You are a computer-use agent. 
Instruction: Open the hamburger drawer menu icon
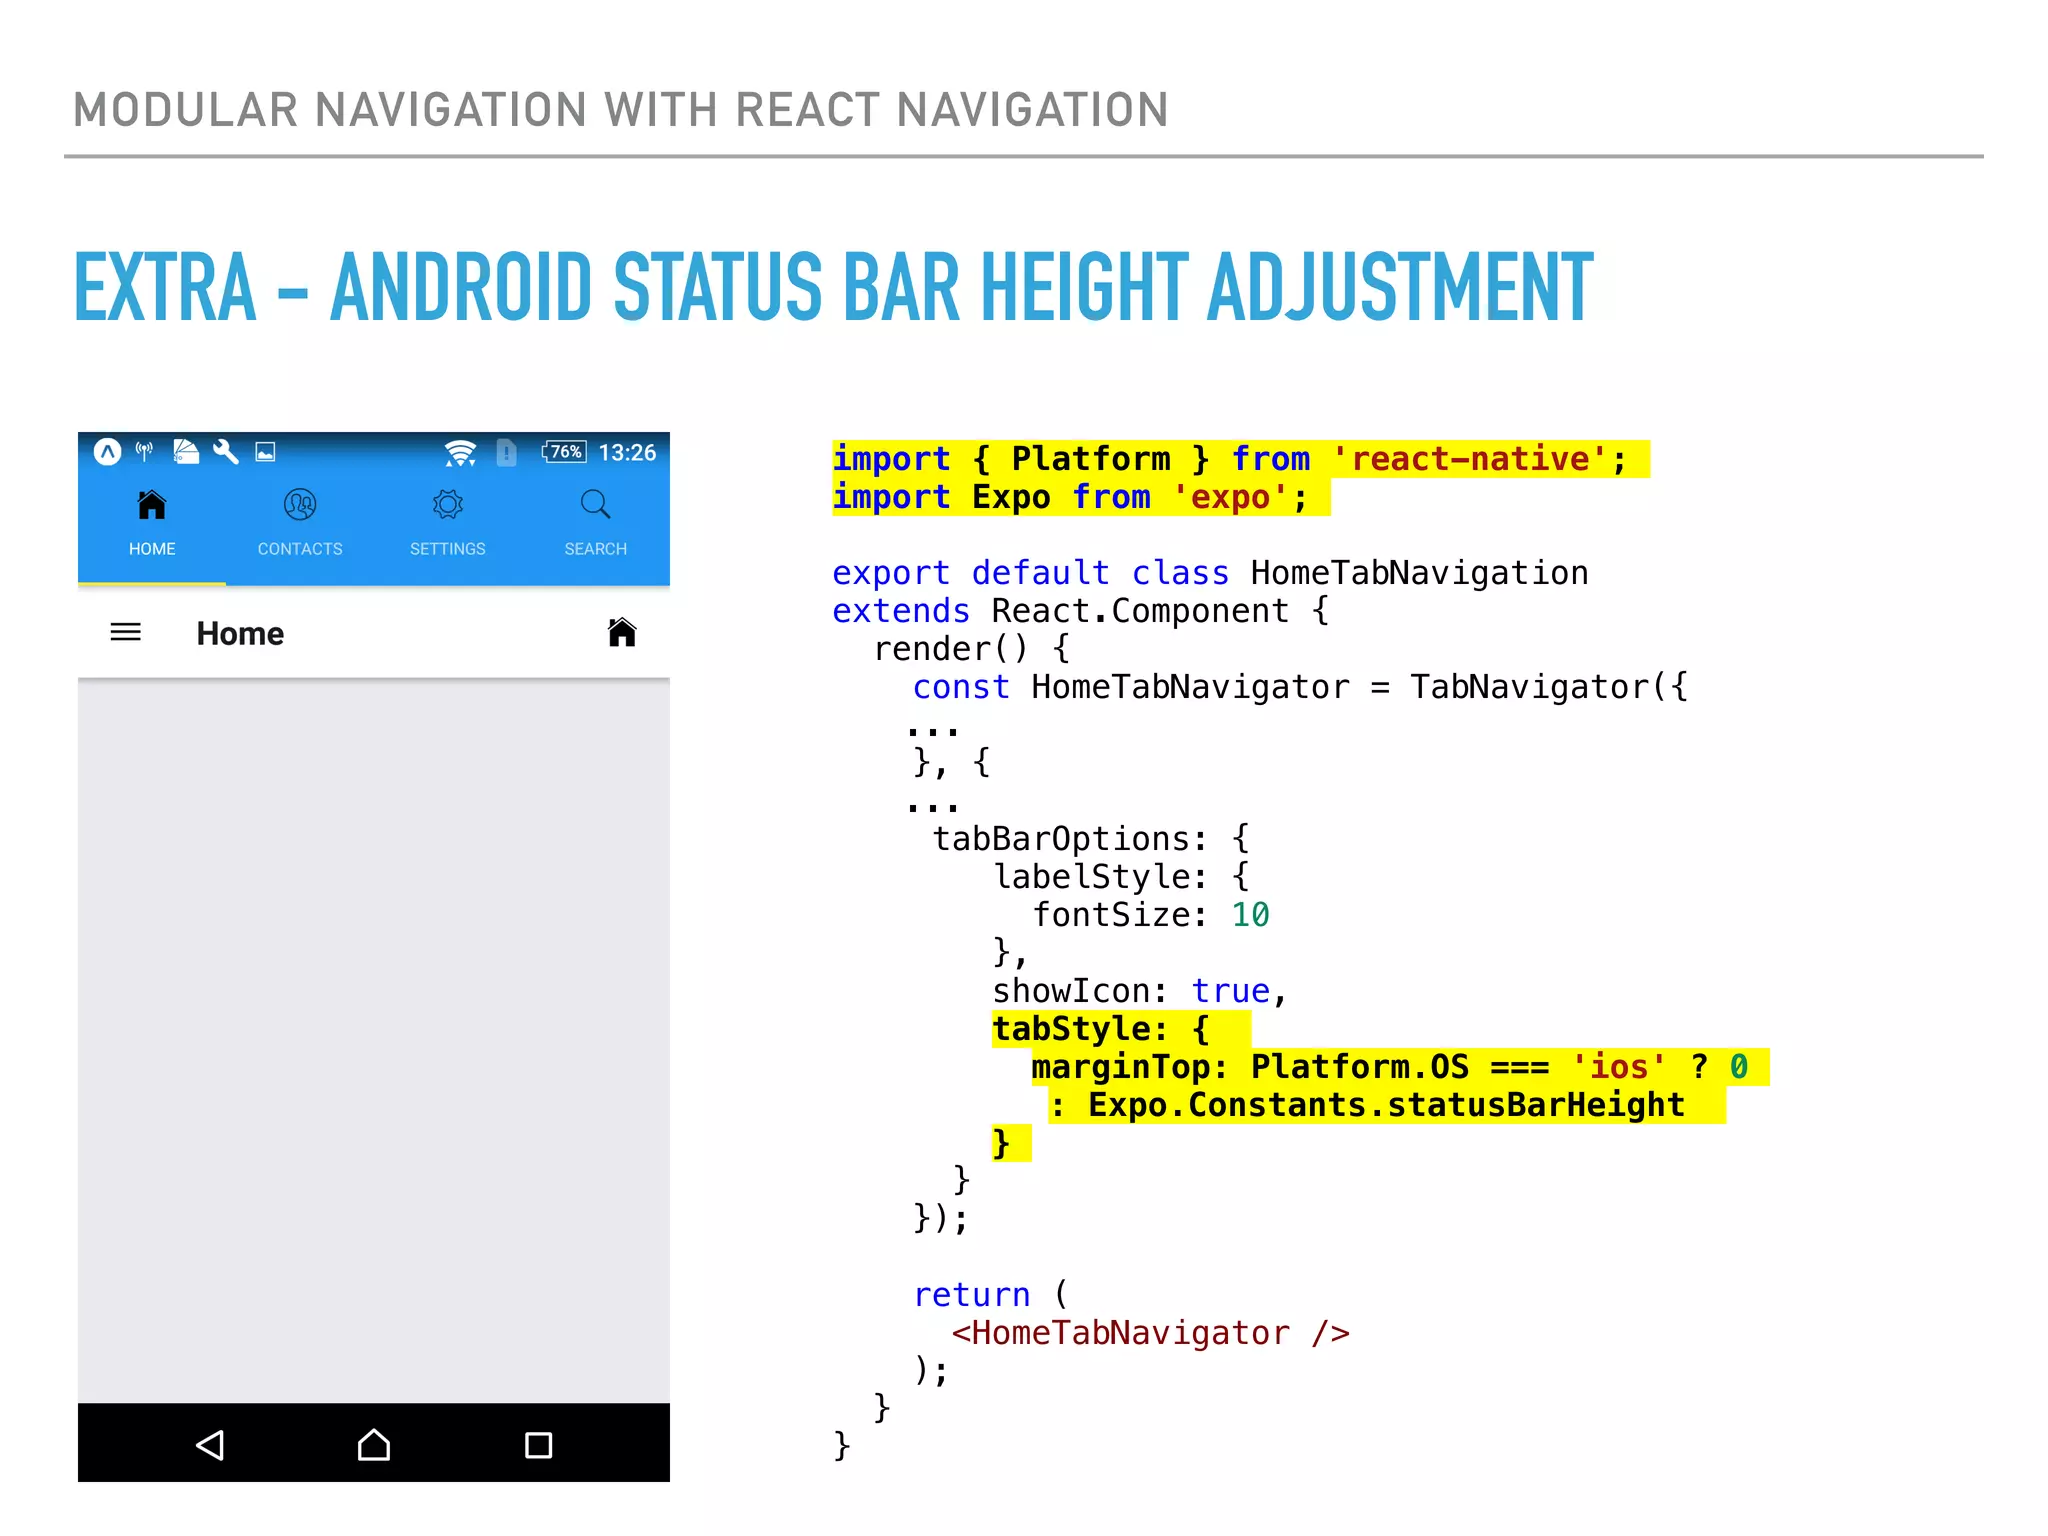coord(126,632)
